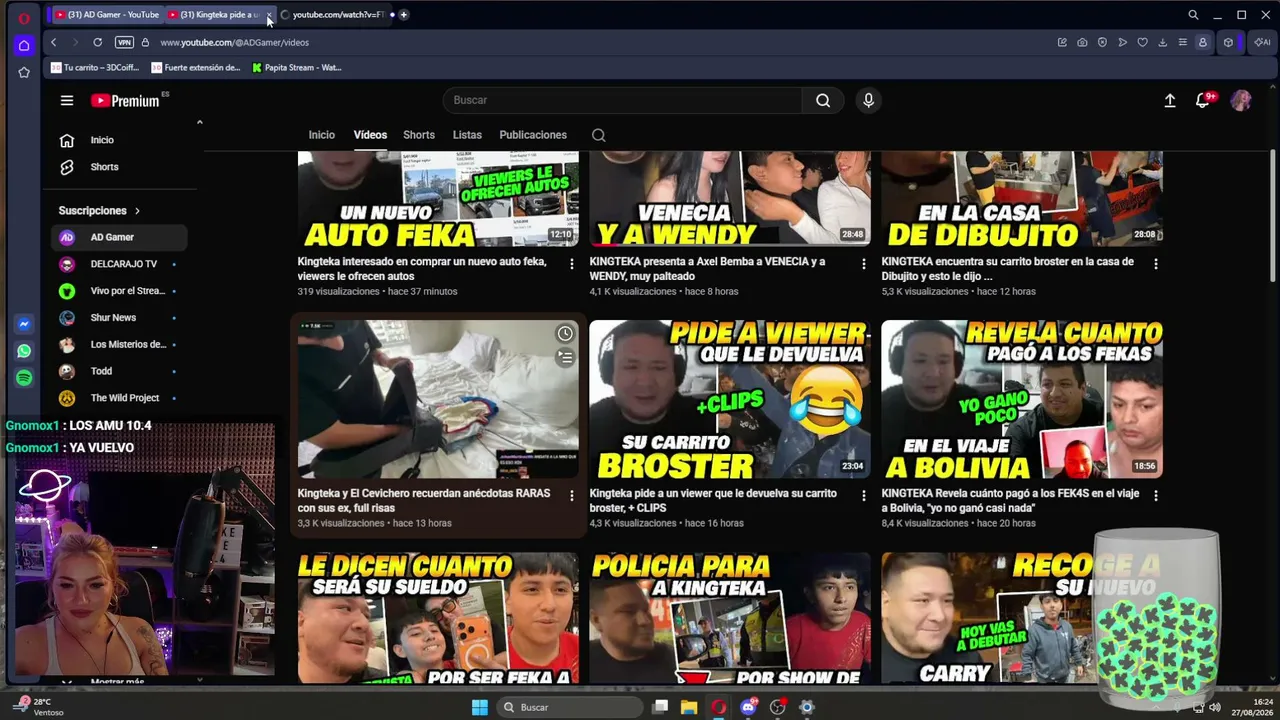Toggle the Opera VPN badge
The height and width of the screenshot is (720, 1280).
point(124,42)
